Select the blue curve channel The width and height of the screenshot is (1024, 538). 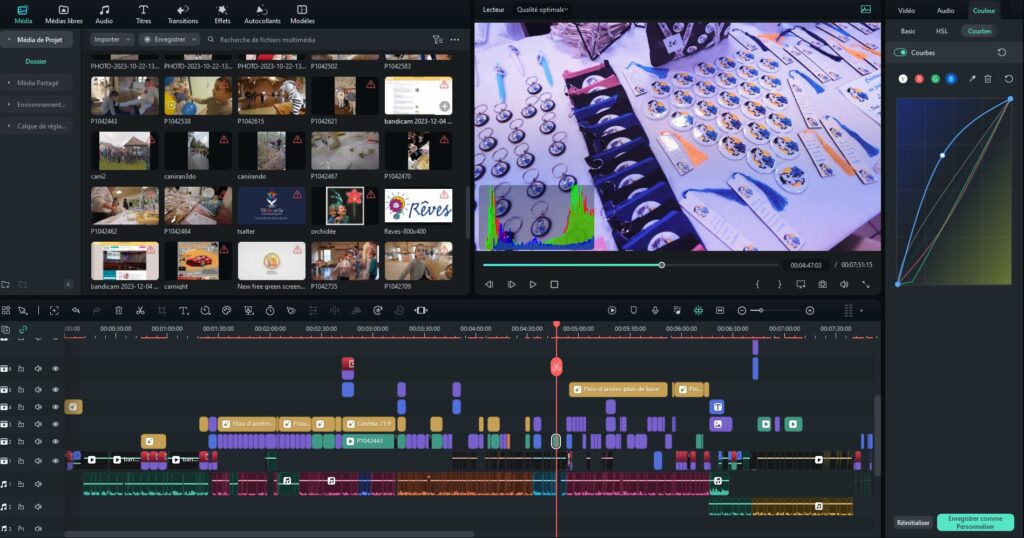click(951, 79)
